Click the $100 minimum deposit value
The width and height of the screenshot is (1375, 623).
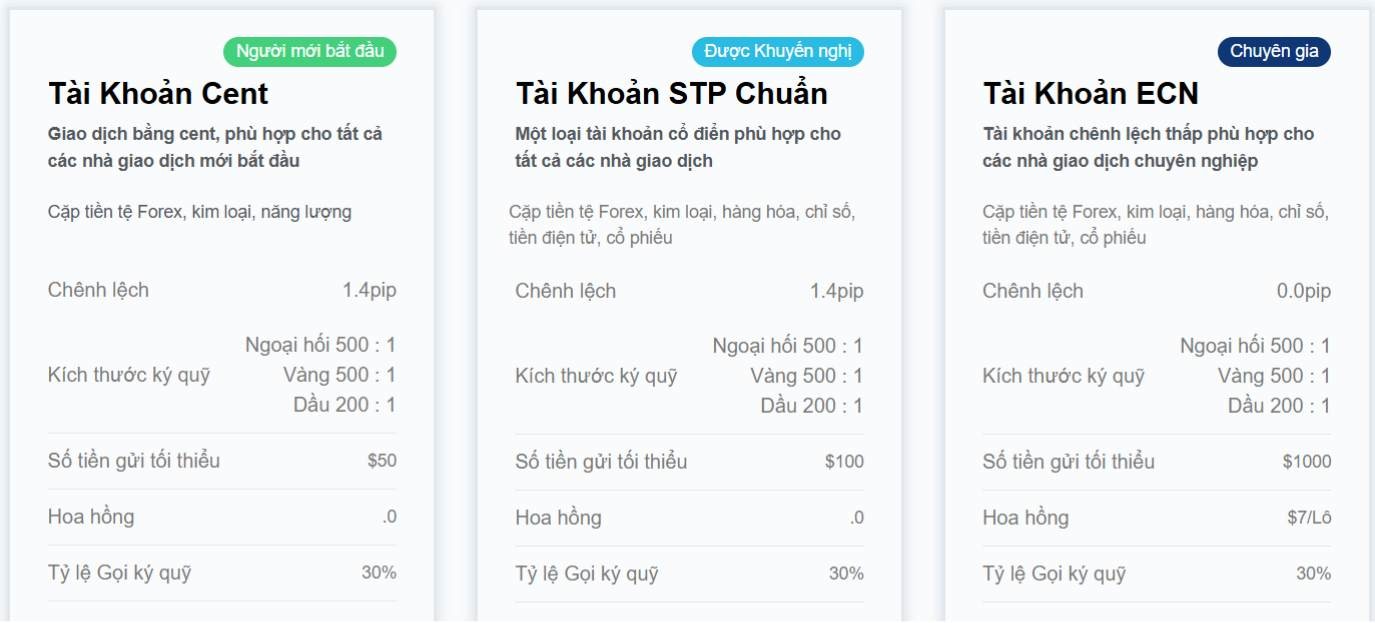pos(844,462)
